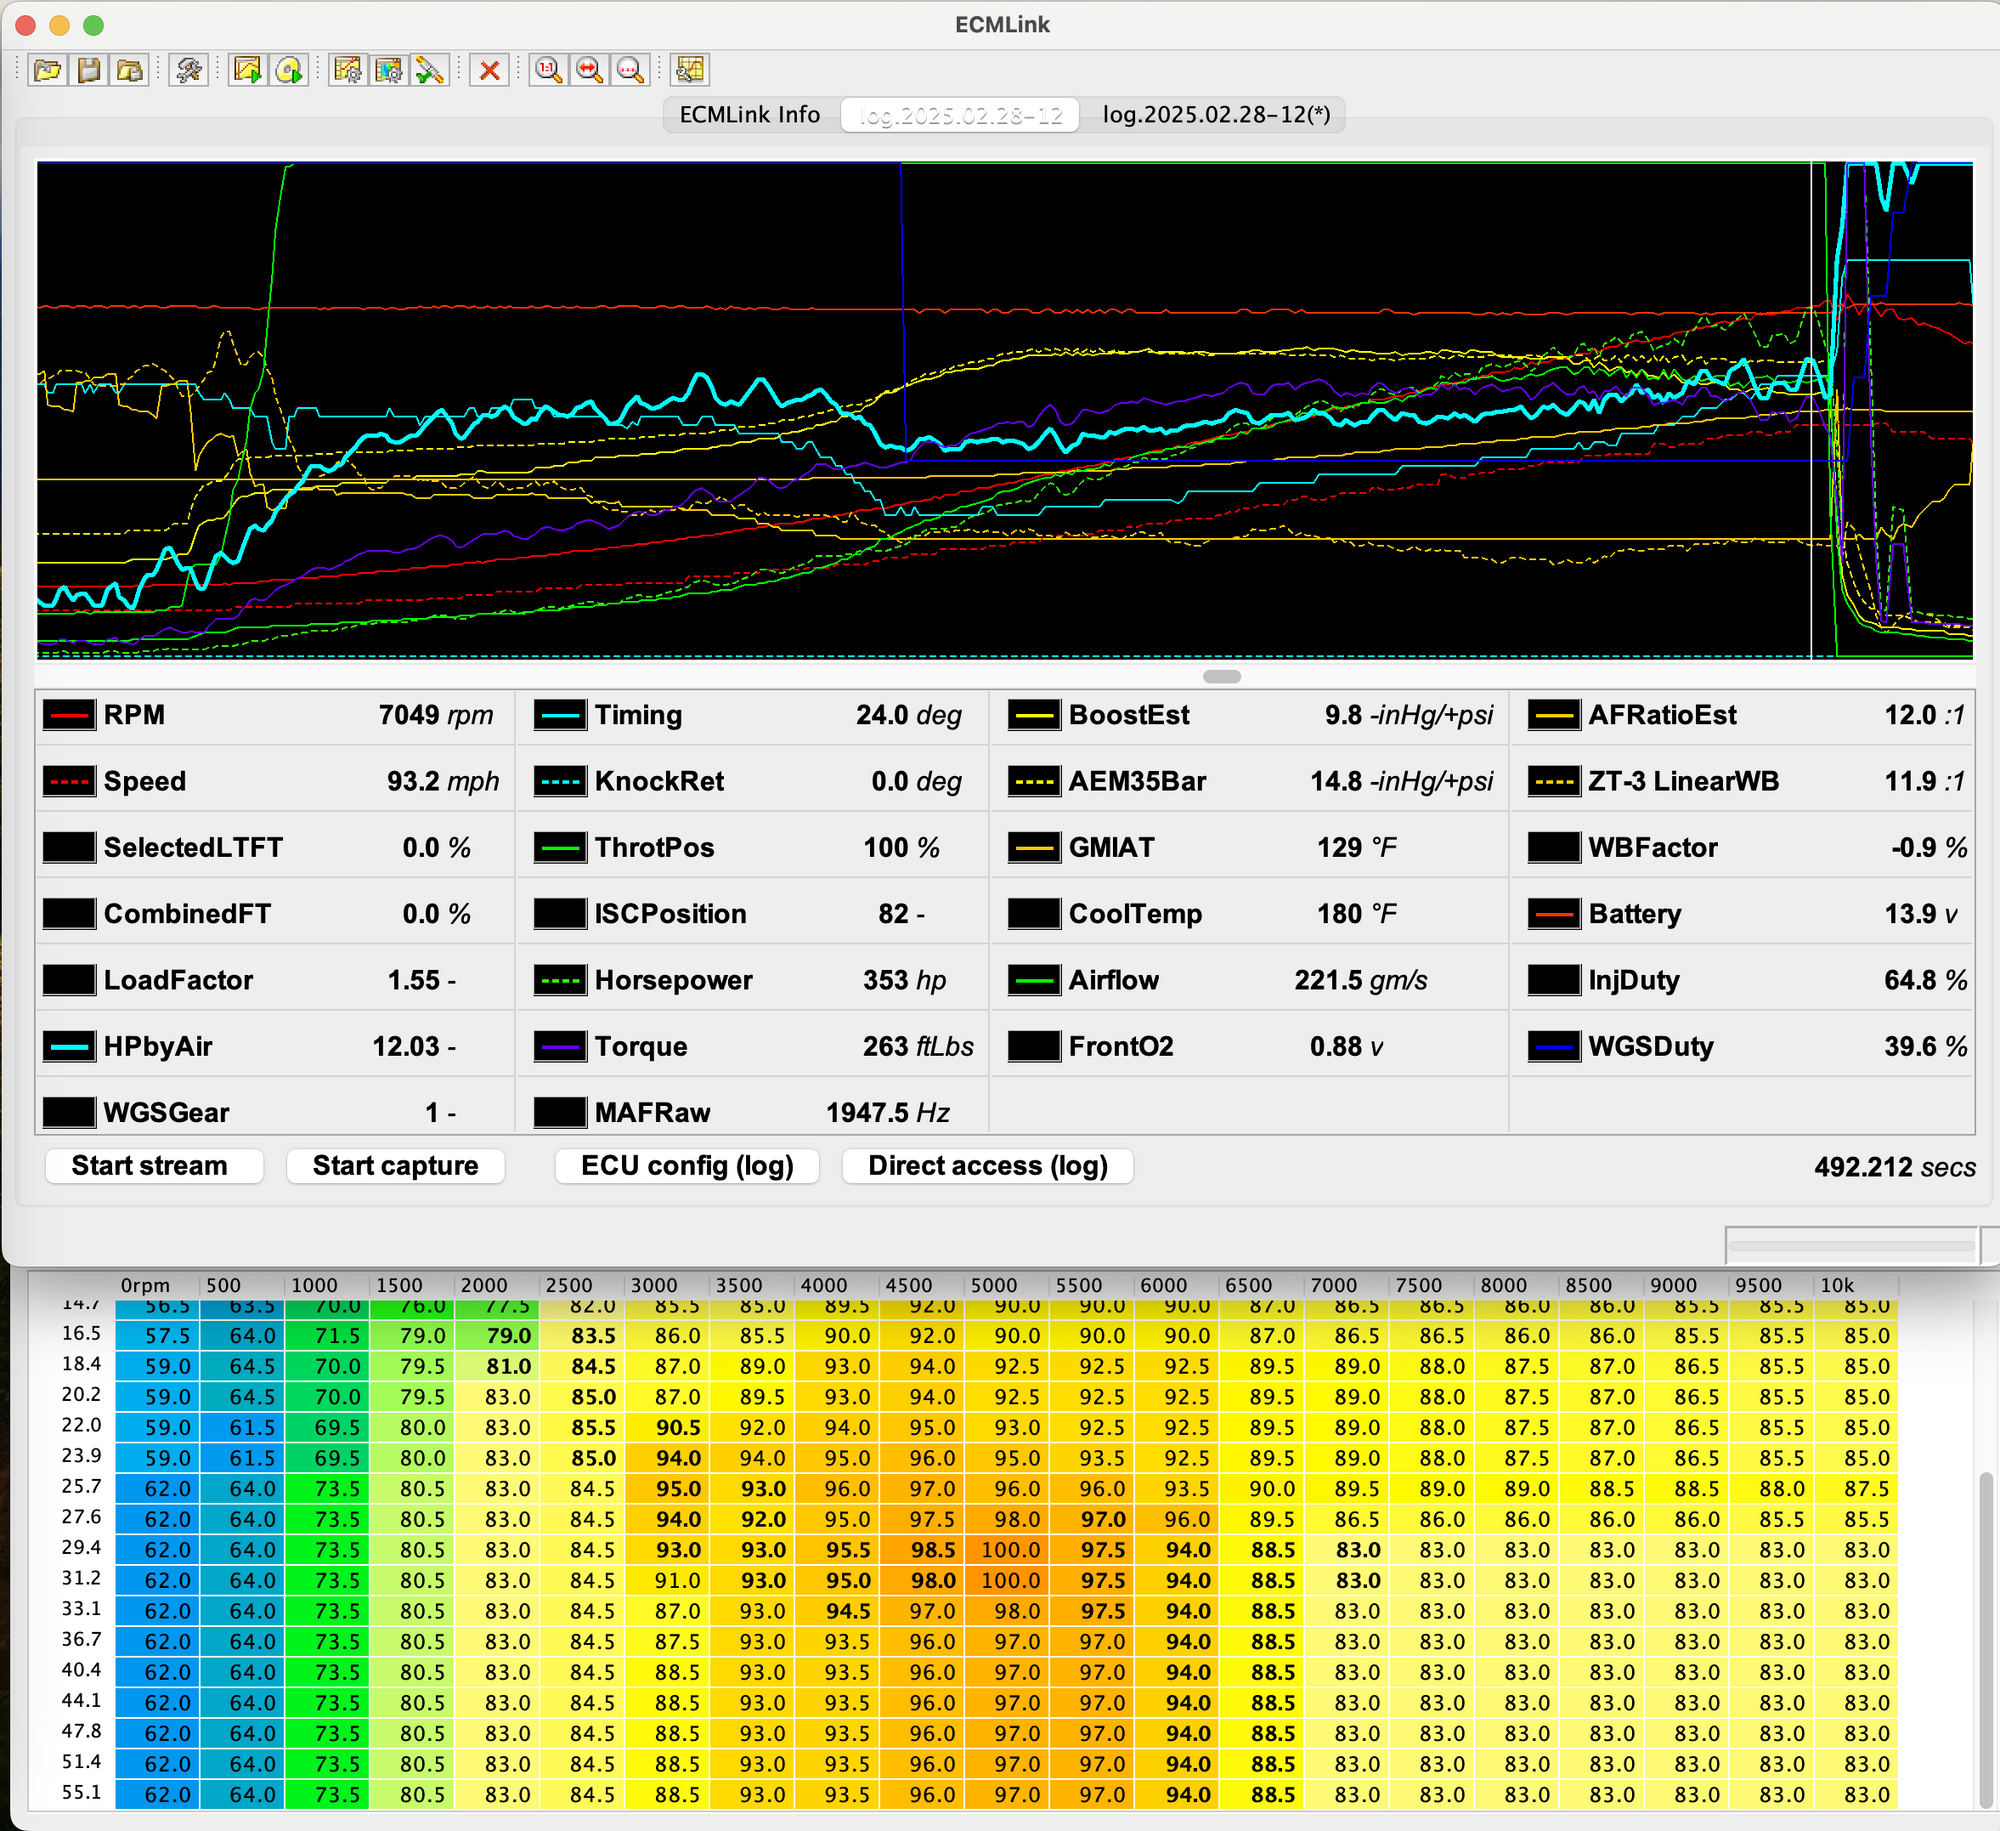
Task: Click the Torque value 263 ftLbs
Action: [918, 1047]
